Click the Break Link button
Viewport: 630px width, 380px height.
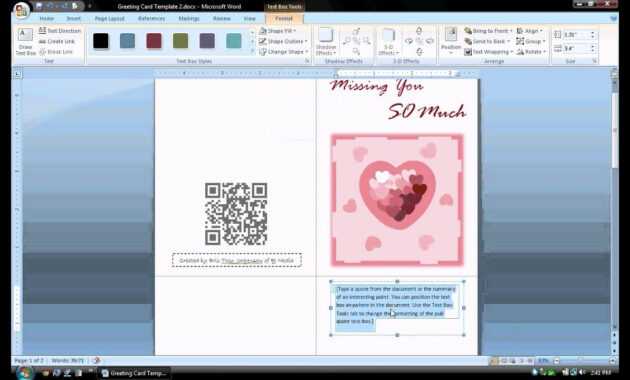56,52
